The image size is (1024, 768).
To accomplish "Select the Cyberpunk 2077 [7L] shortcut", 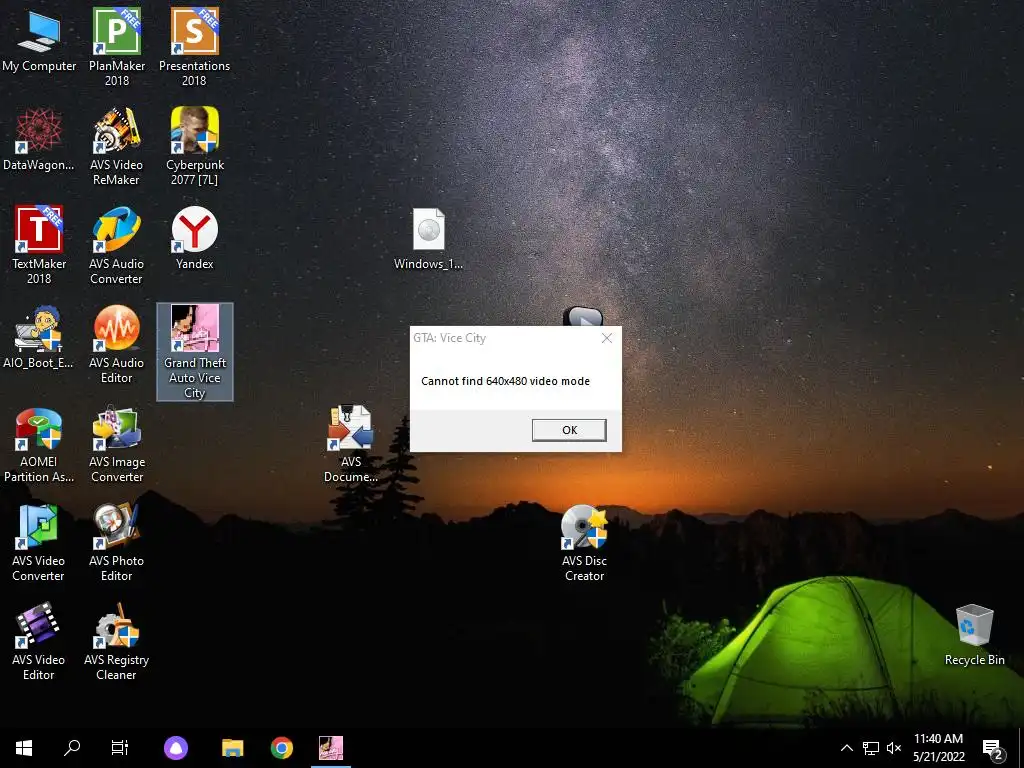I will [194, 146].
